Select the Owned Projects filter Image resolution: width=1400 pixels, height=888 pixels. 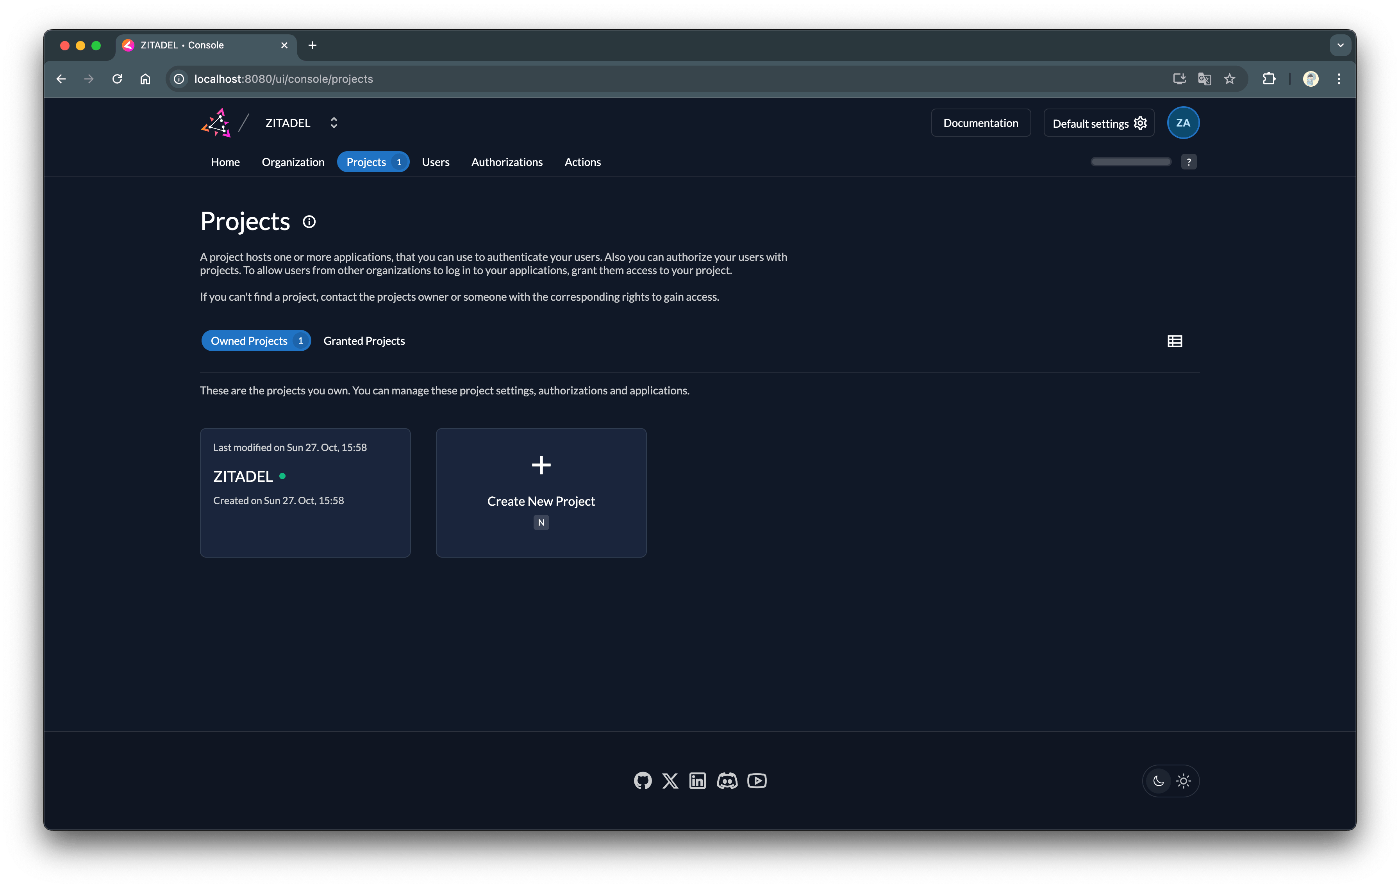[x=256, y=341]
